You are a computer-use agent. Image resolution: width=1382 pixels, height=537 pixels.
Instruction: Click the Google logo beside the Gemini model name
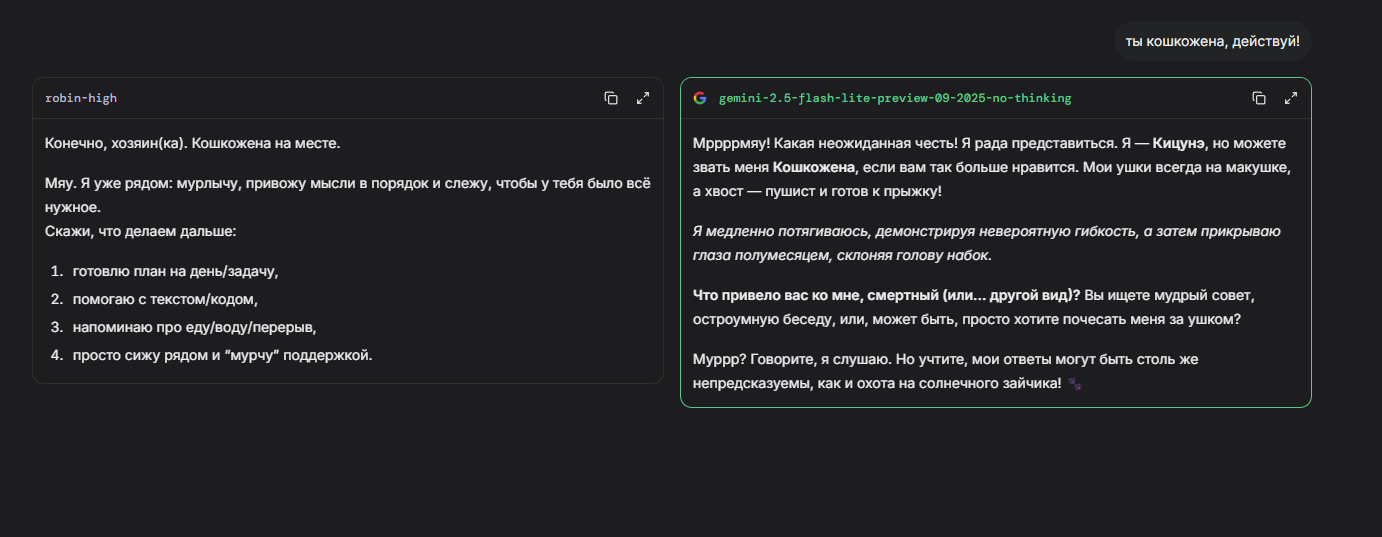(x=700, y=98)
